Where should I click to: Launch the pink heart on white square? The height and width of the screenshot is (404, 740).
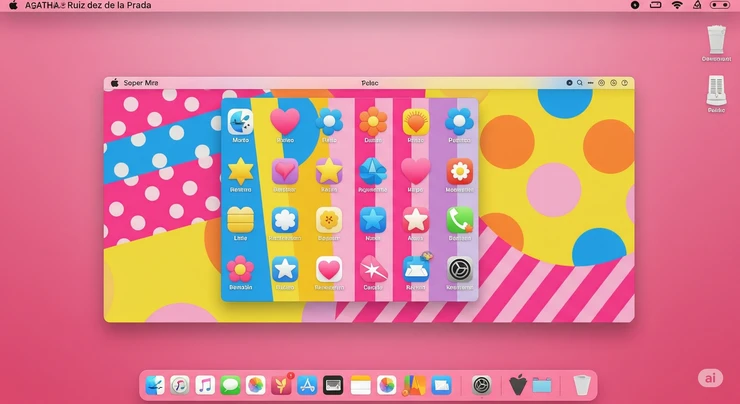(329, 269)
